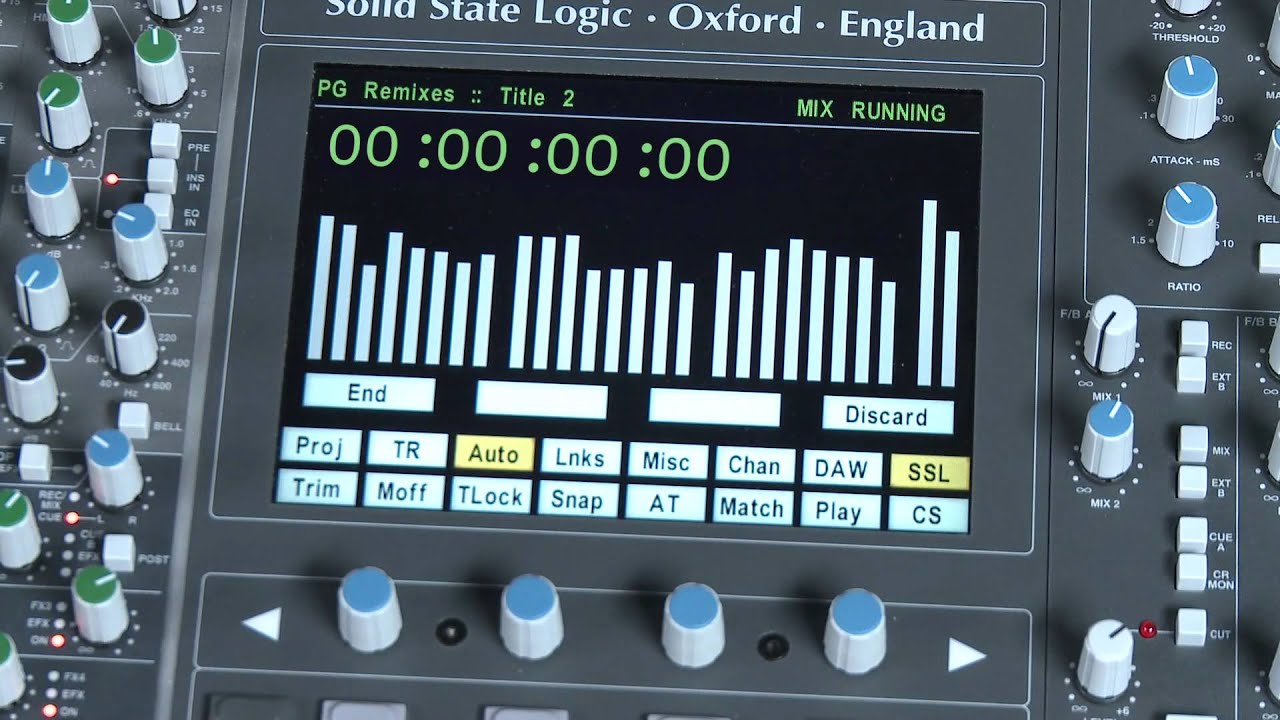
Task: Push the CR MON button
Action: tap(1191, 572)
